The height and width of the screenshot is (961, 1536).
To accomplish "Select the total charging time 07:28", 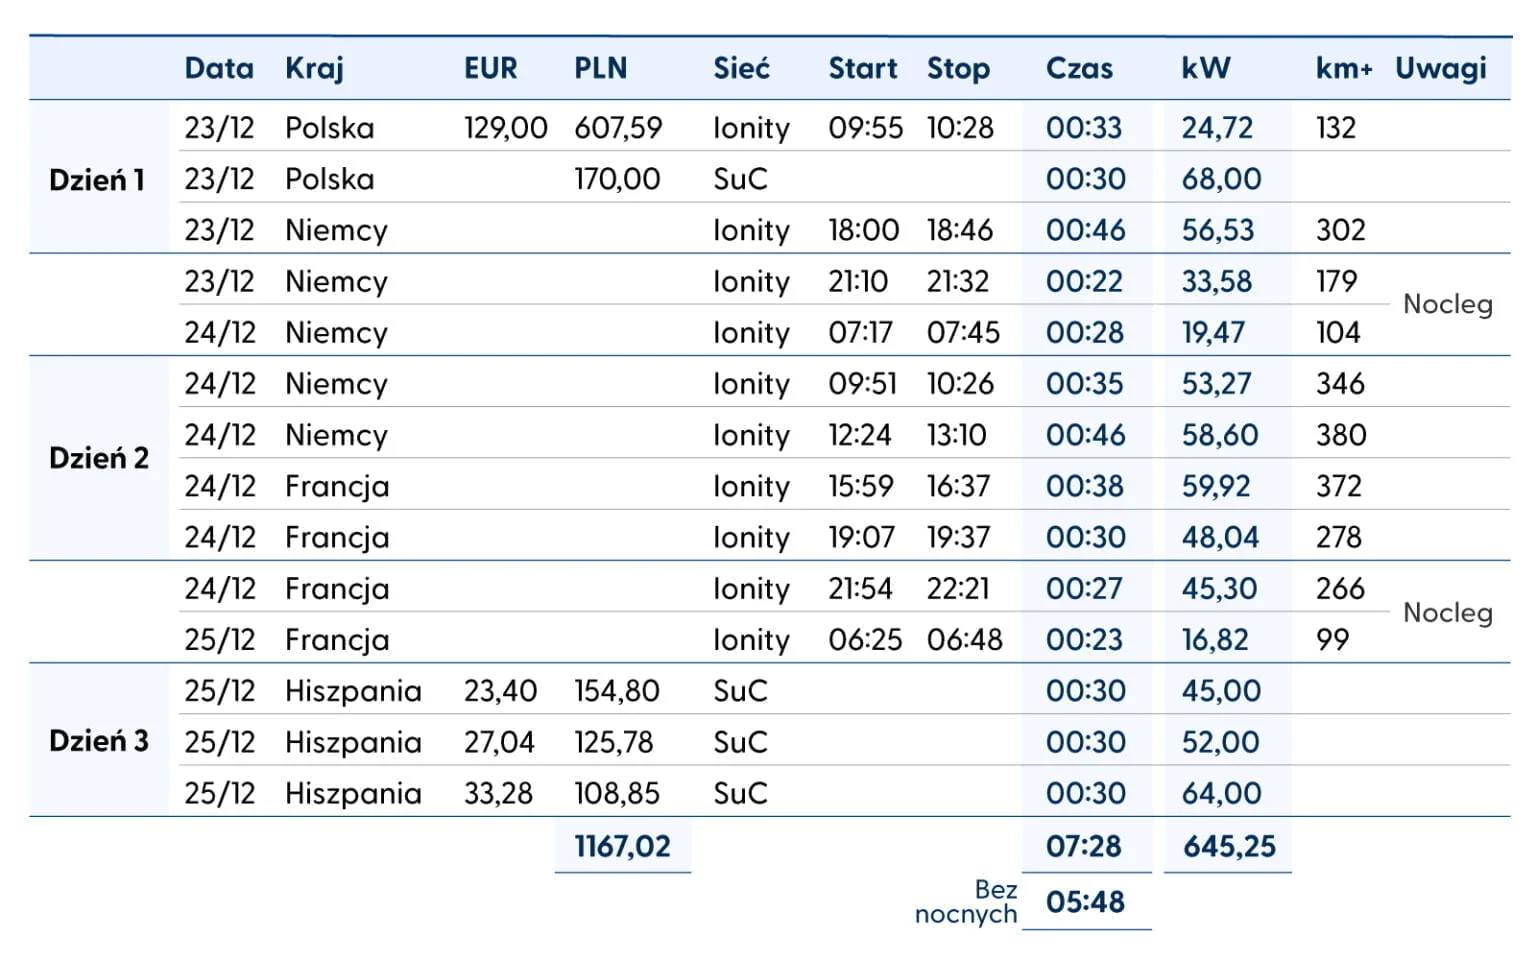I will click(1084, 847).
